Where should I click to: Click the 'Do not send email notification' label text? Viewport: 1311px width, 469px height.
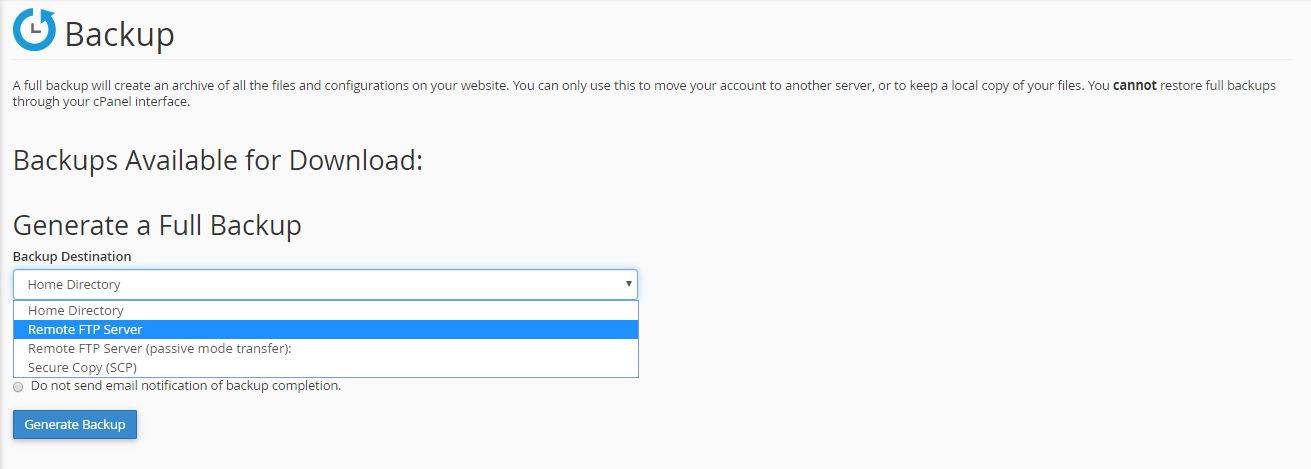click(186, 386)
